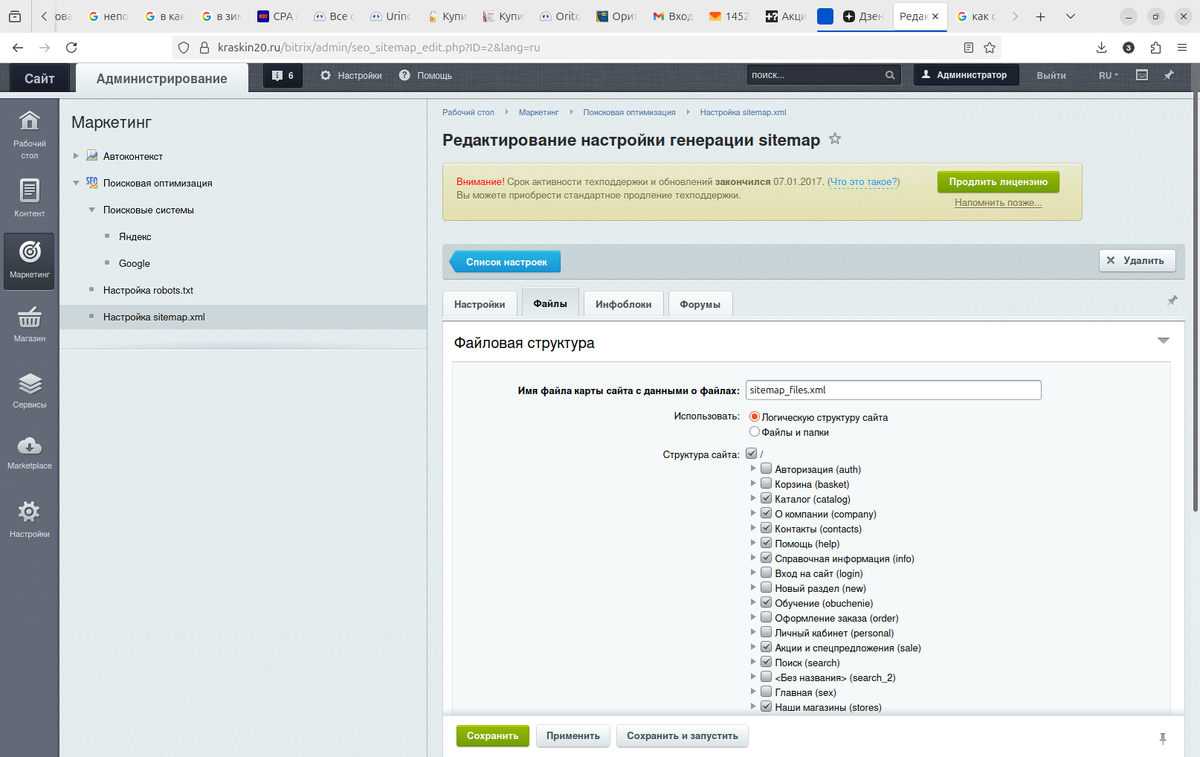Open the RU language dropdown

point(1108,75)
